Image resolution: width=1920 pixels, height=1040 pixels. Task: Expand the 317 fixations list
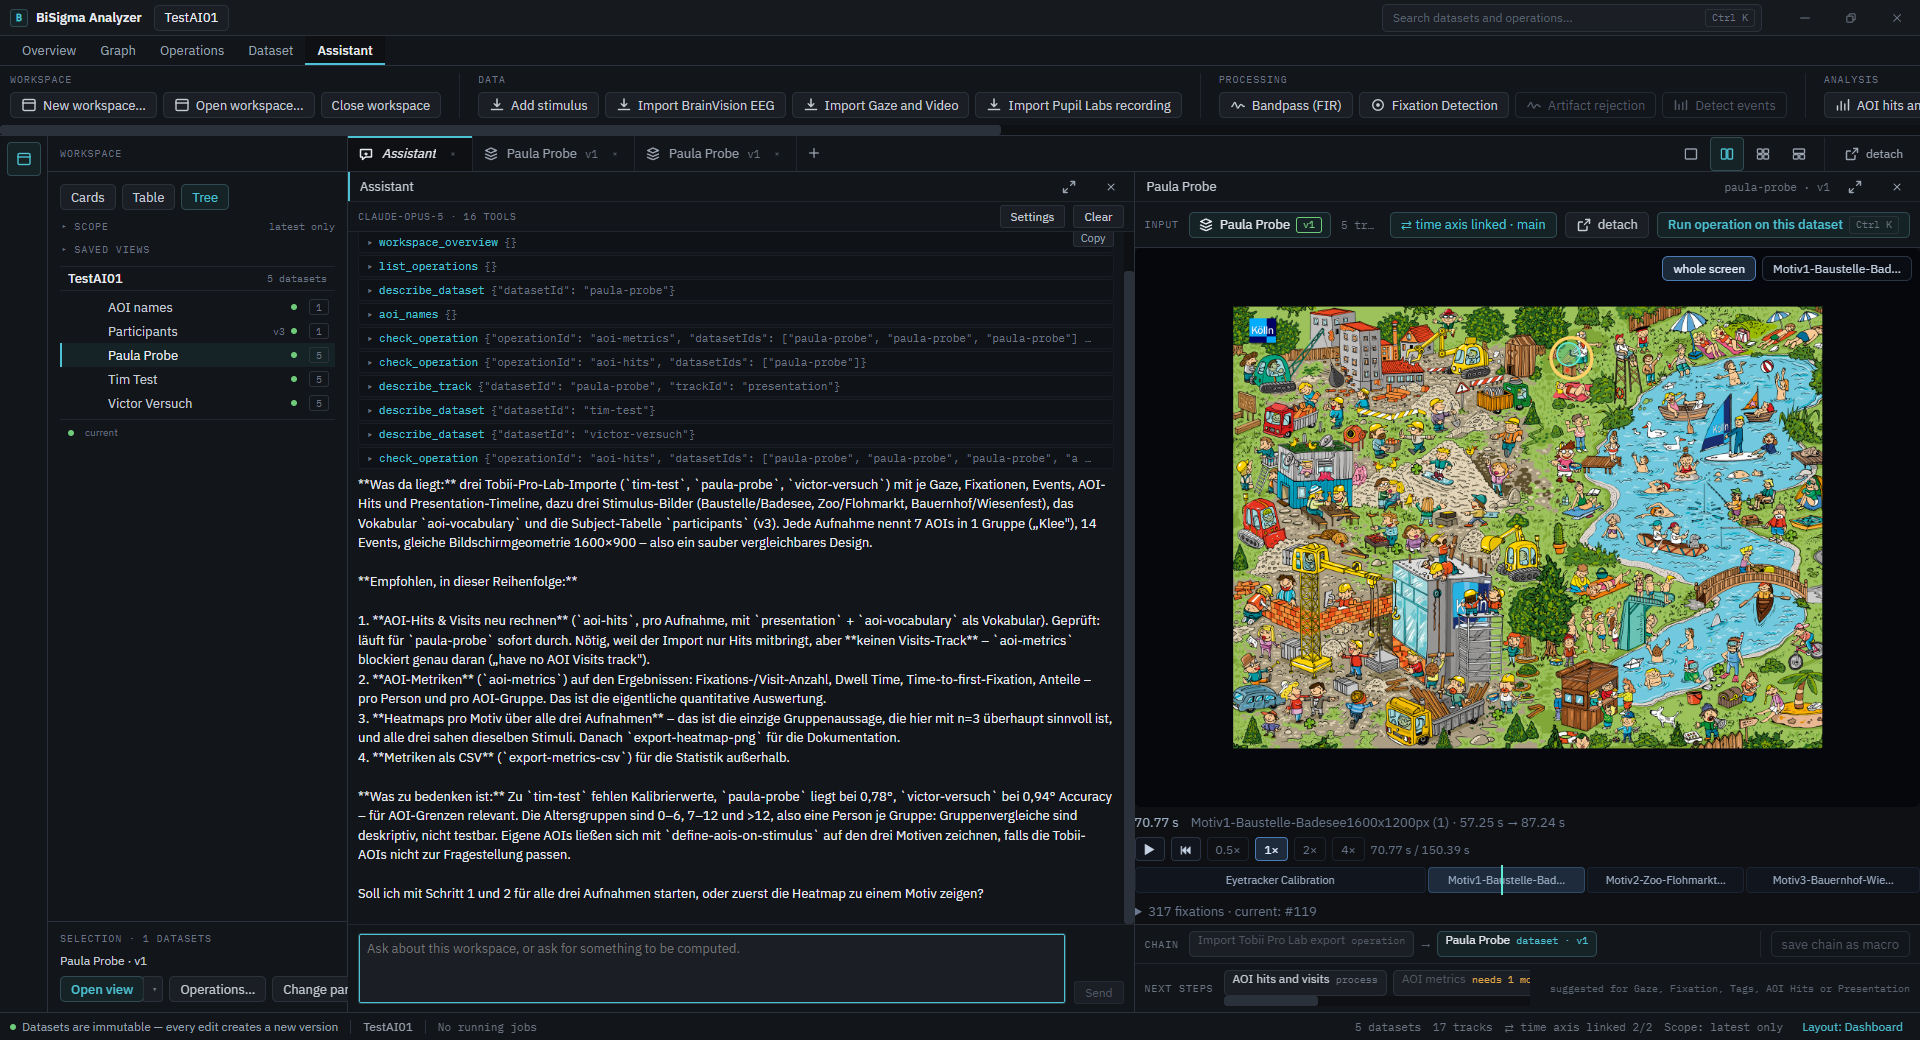tap(1226, 912)
